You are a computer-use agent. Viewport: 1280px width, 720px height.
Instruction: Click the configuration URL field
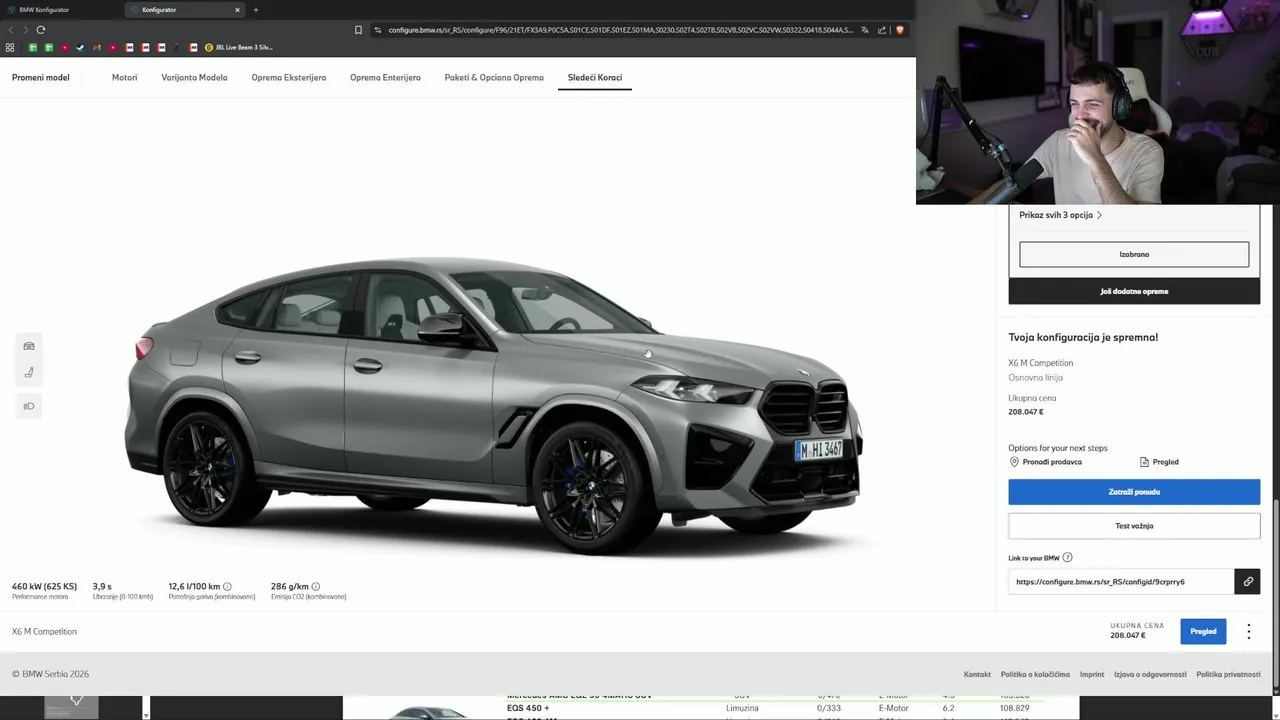point(1121,581)
